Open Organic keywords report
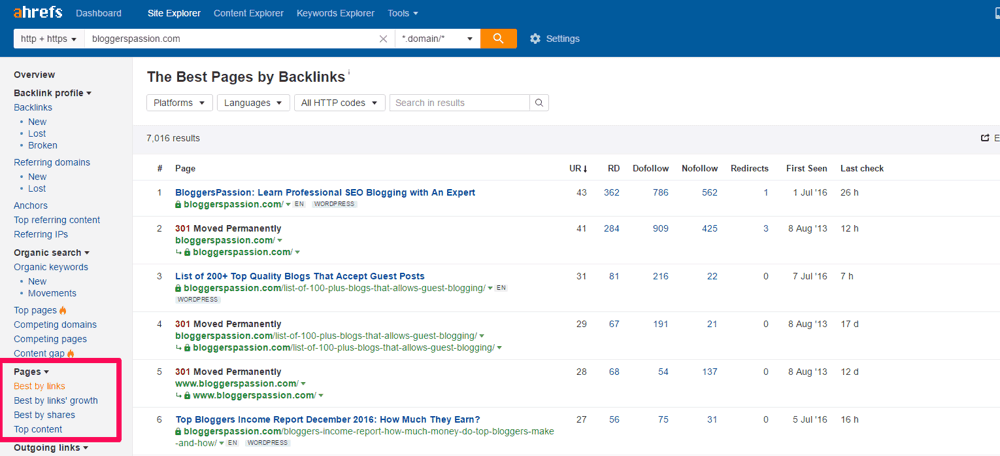This screenshot has width=1000, height=456. pyautogui.click(x=51, y=267)
